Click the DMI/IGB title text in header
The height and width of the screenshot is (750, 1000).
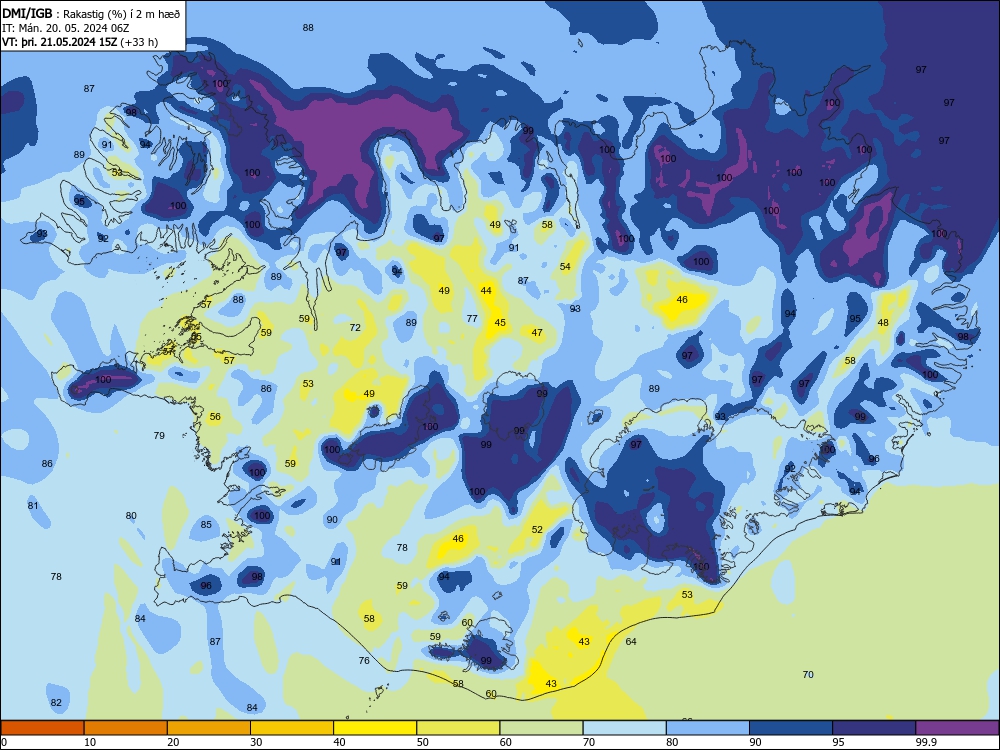(27, 13)
